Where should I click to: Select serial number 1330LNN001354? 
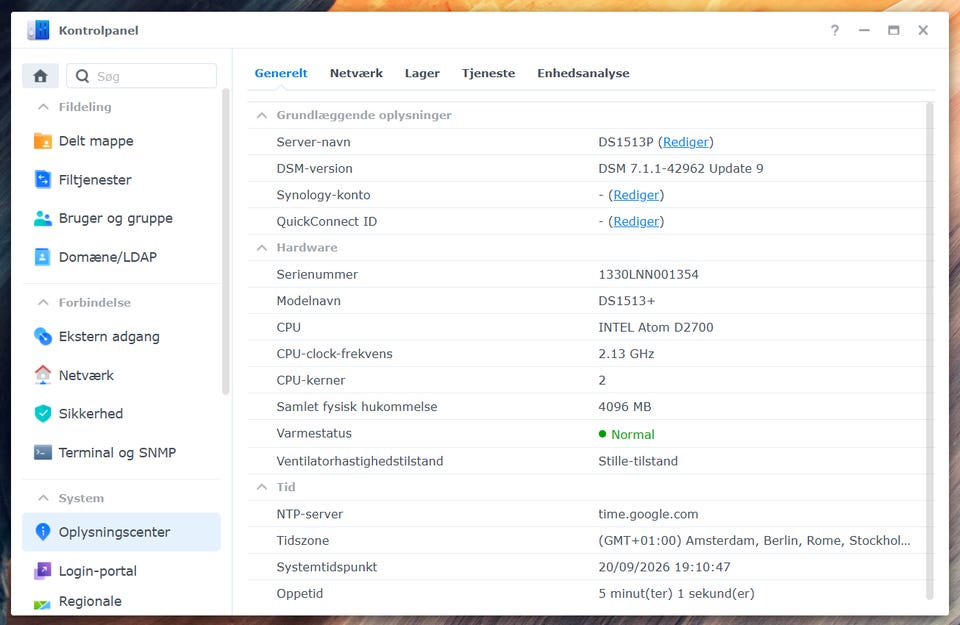[x=648, y=274]
